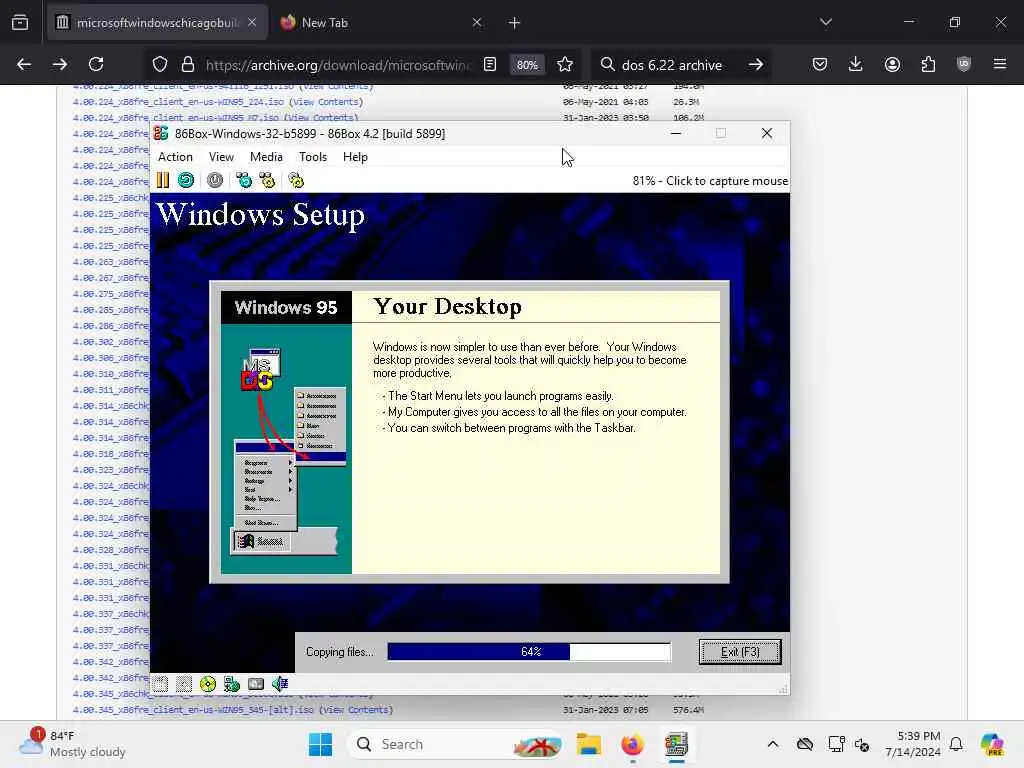Click the uBlock Origin shield icon
The image size is (1024, 768).
pos(964,64)
